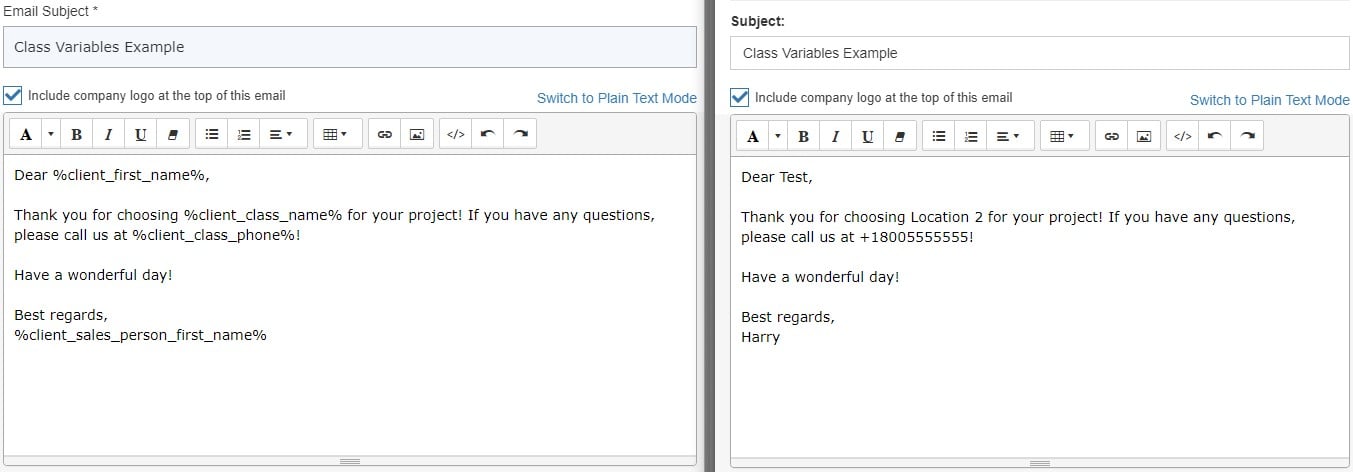
Task: Click the left Email Subject input field
Action: coord(349,47)
